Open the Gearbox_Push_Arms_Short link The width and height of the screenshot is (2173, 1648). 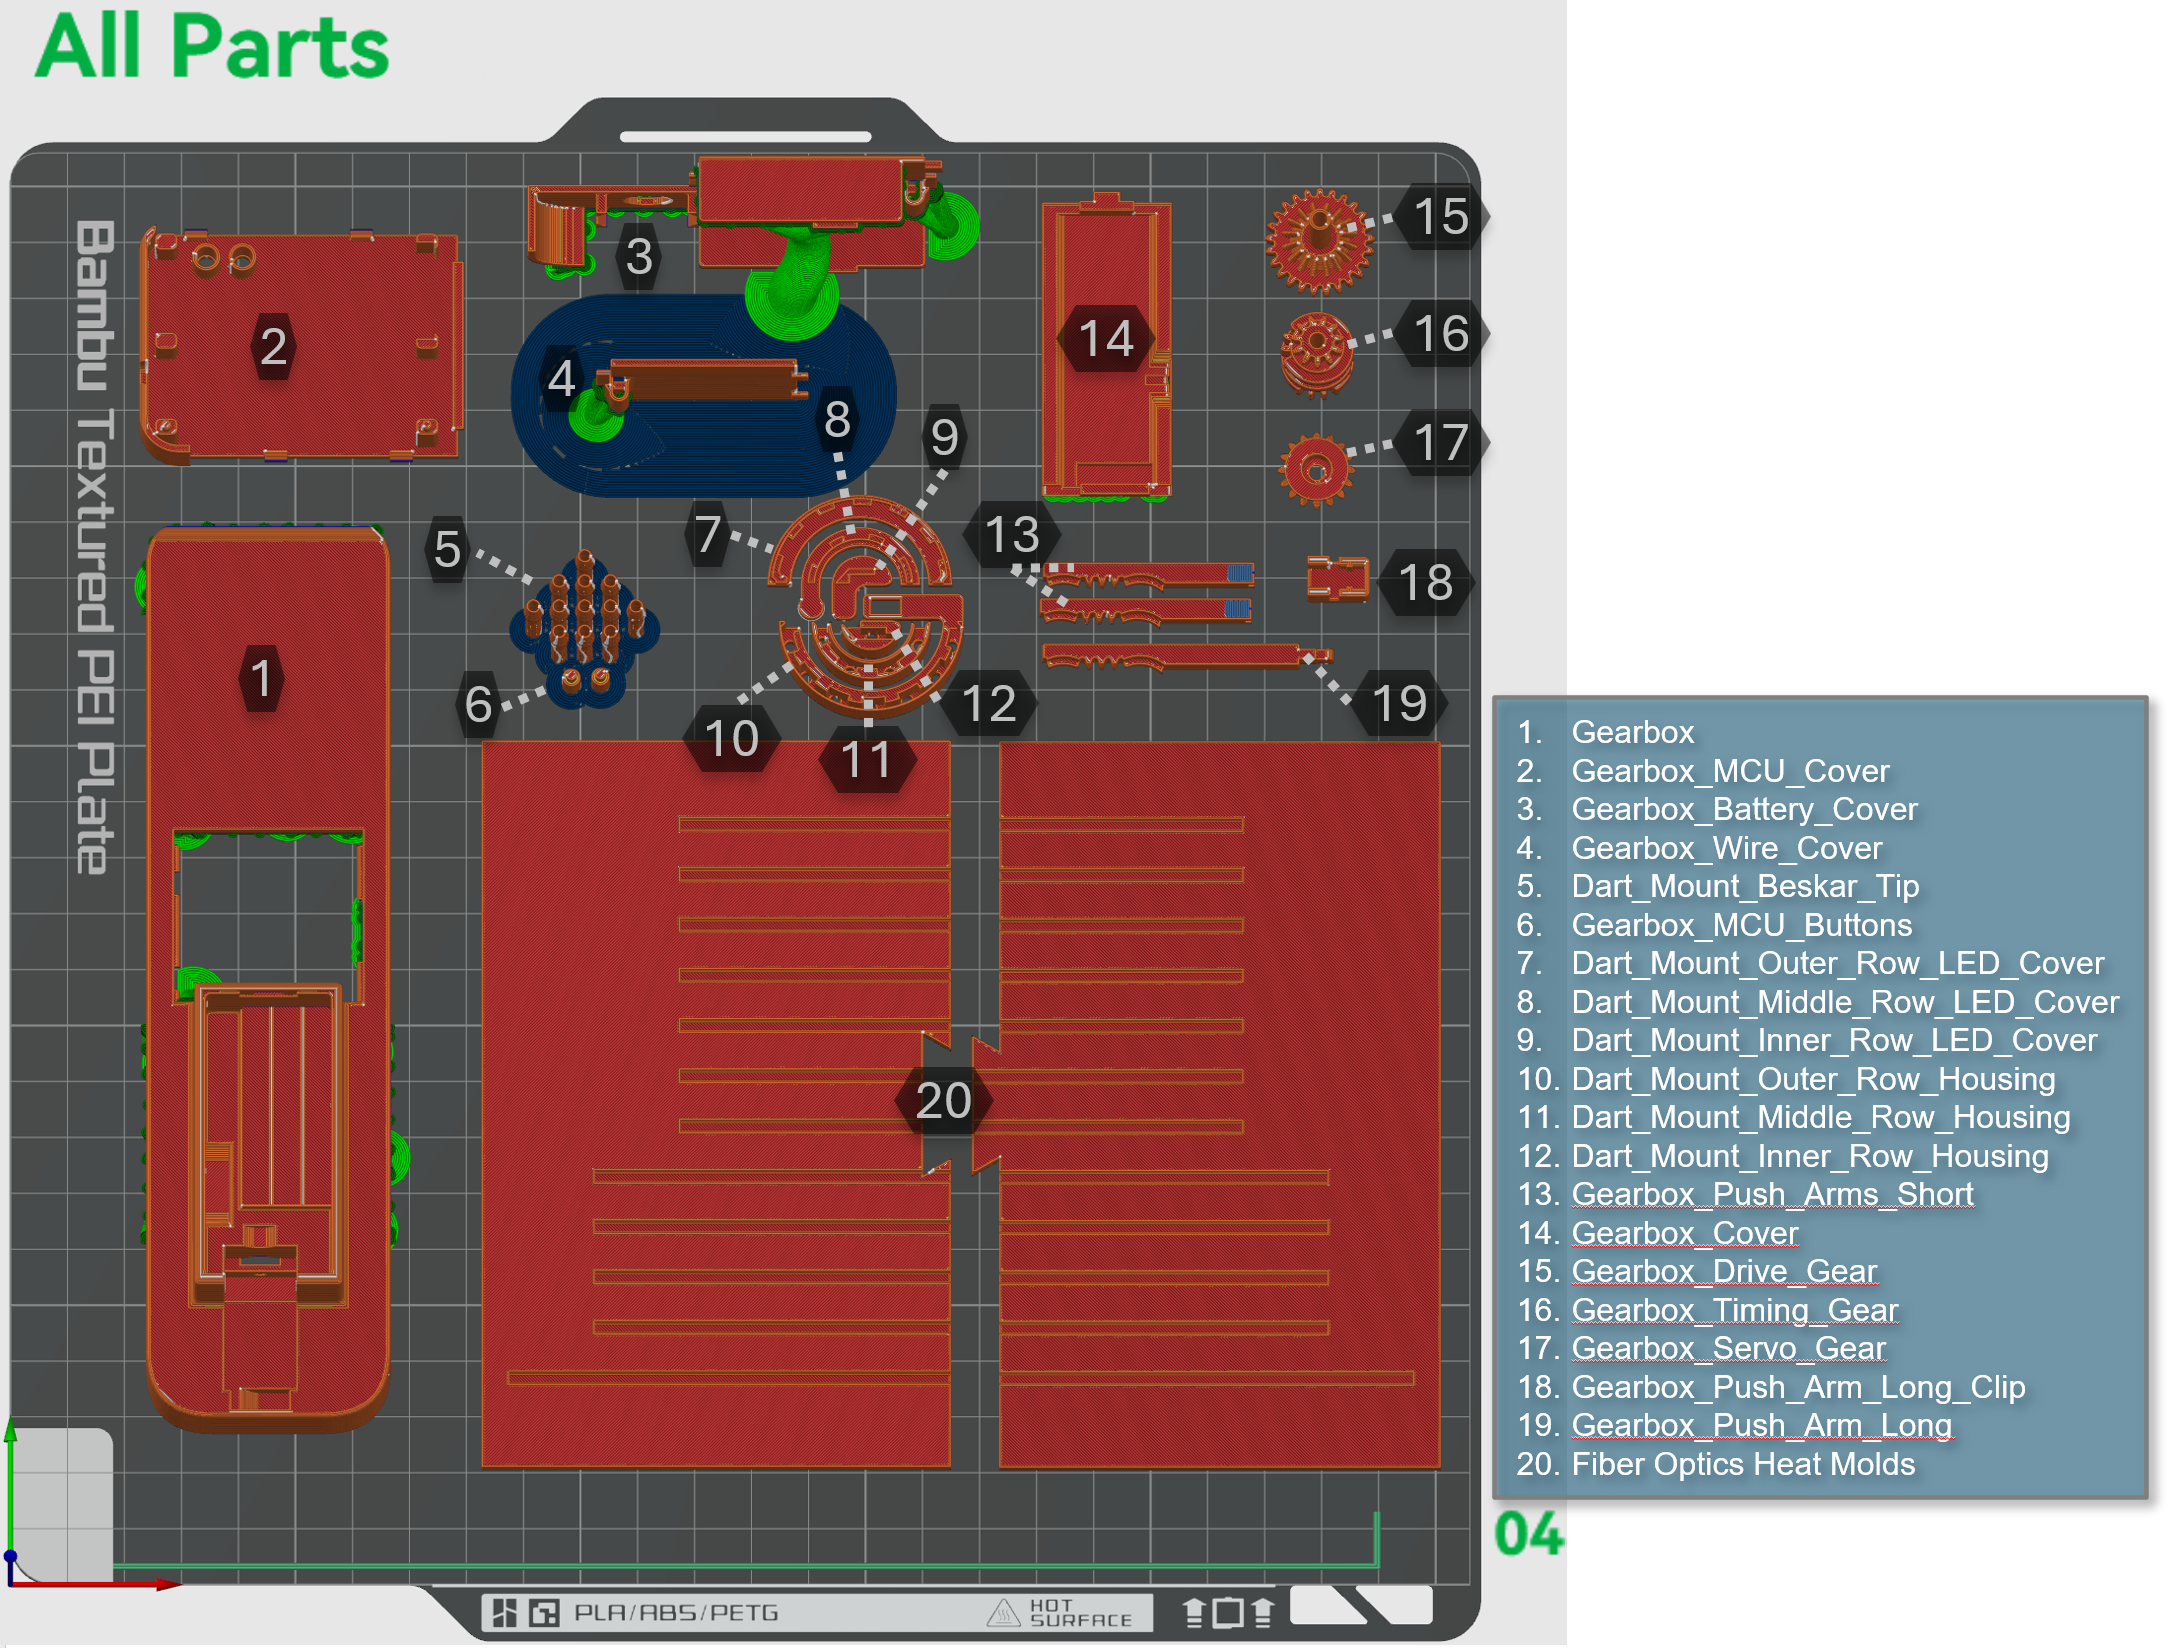pos(1772,1194)
